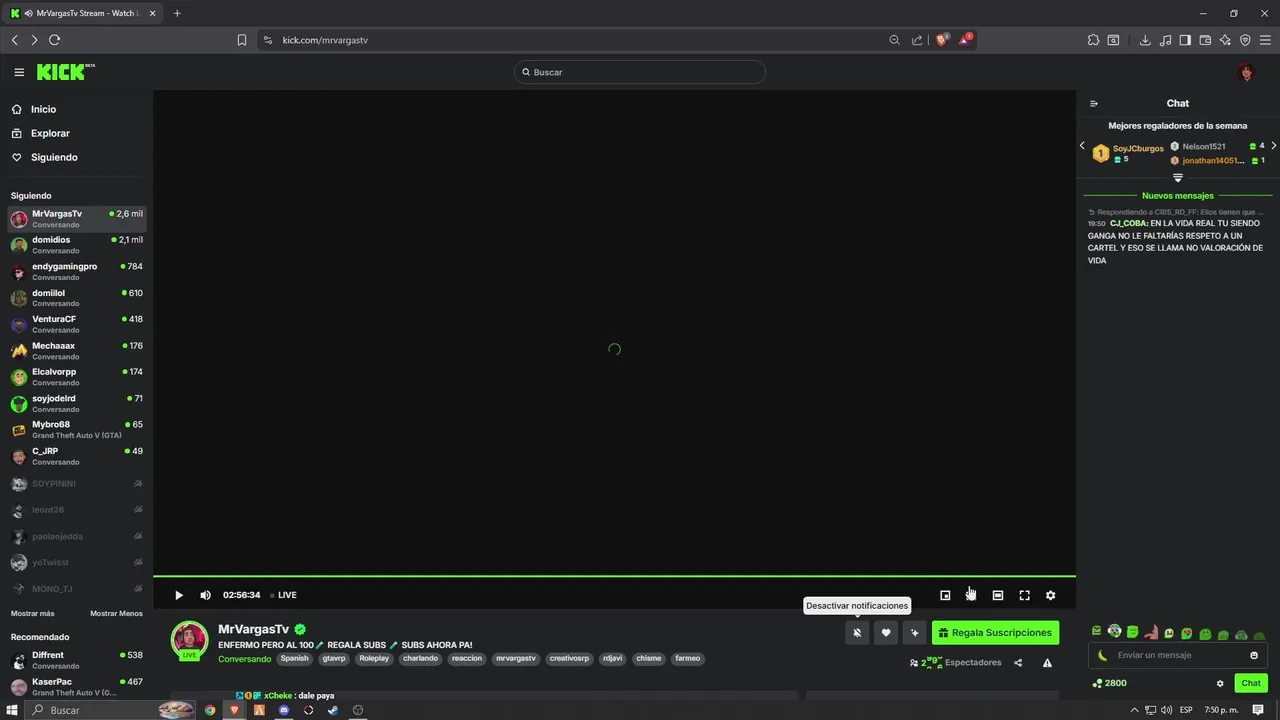Focus the Buscar search bar on Kick
Image resolution: width=1280 pixels, height=720 pixels.
point(640,72)
